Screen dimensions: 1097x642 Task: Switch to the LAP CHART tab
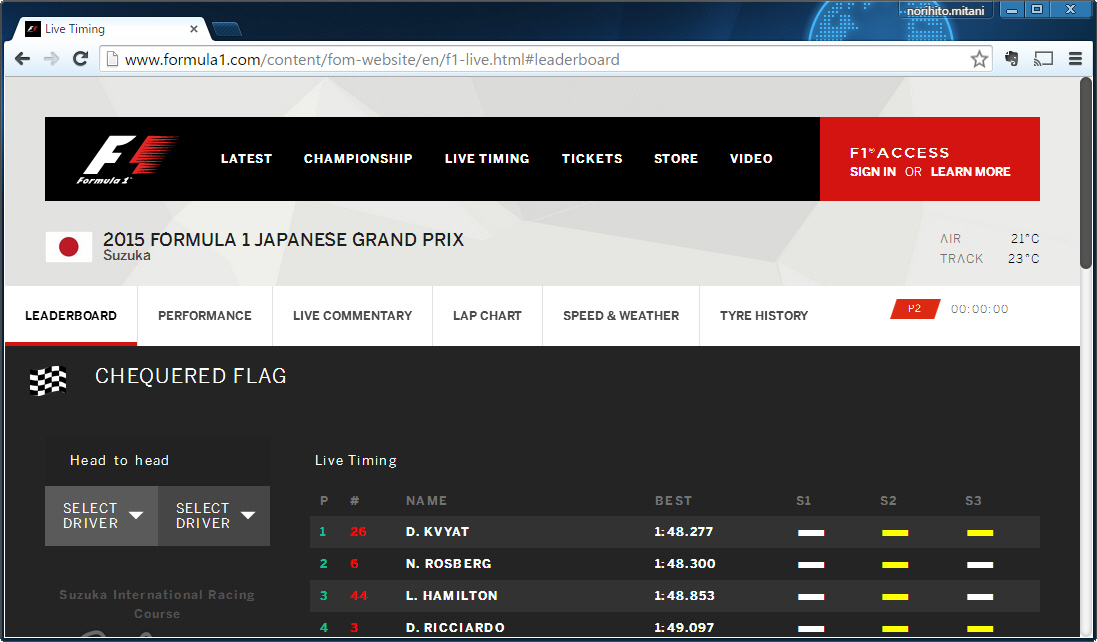tap(488, 315)
